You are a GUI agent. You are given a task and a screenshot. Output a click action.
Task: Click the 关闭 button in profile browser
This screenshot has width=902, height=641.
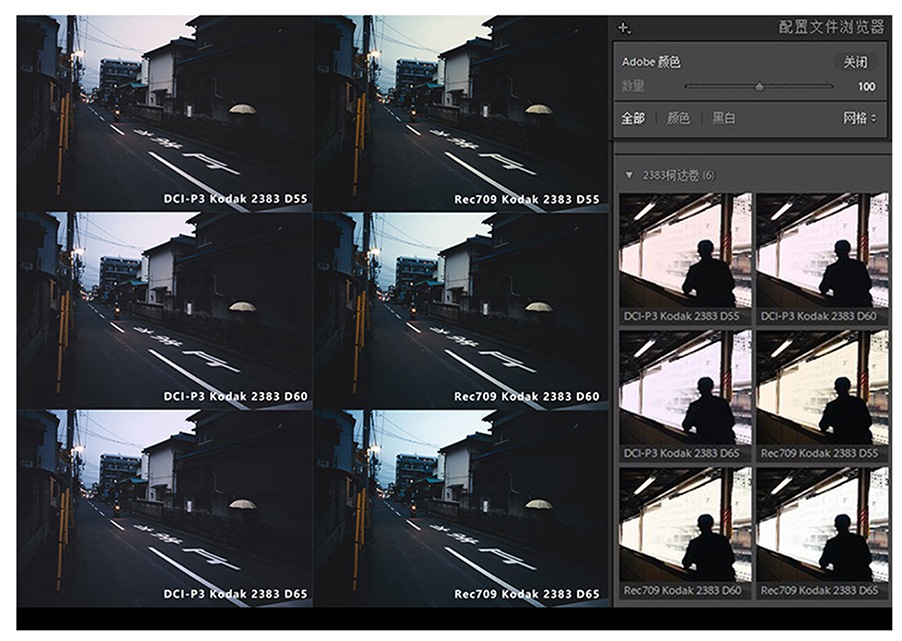coord(855,62)
